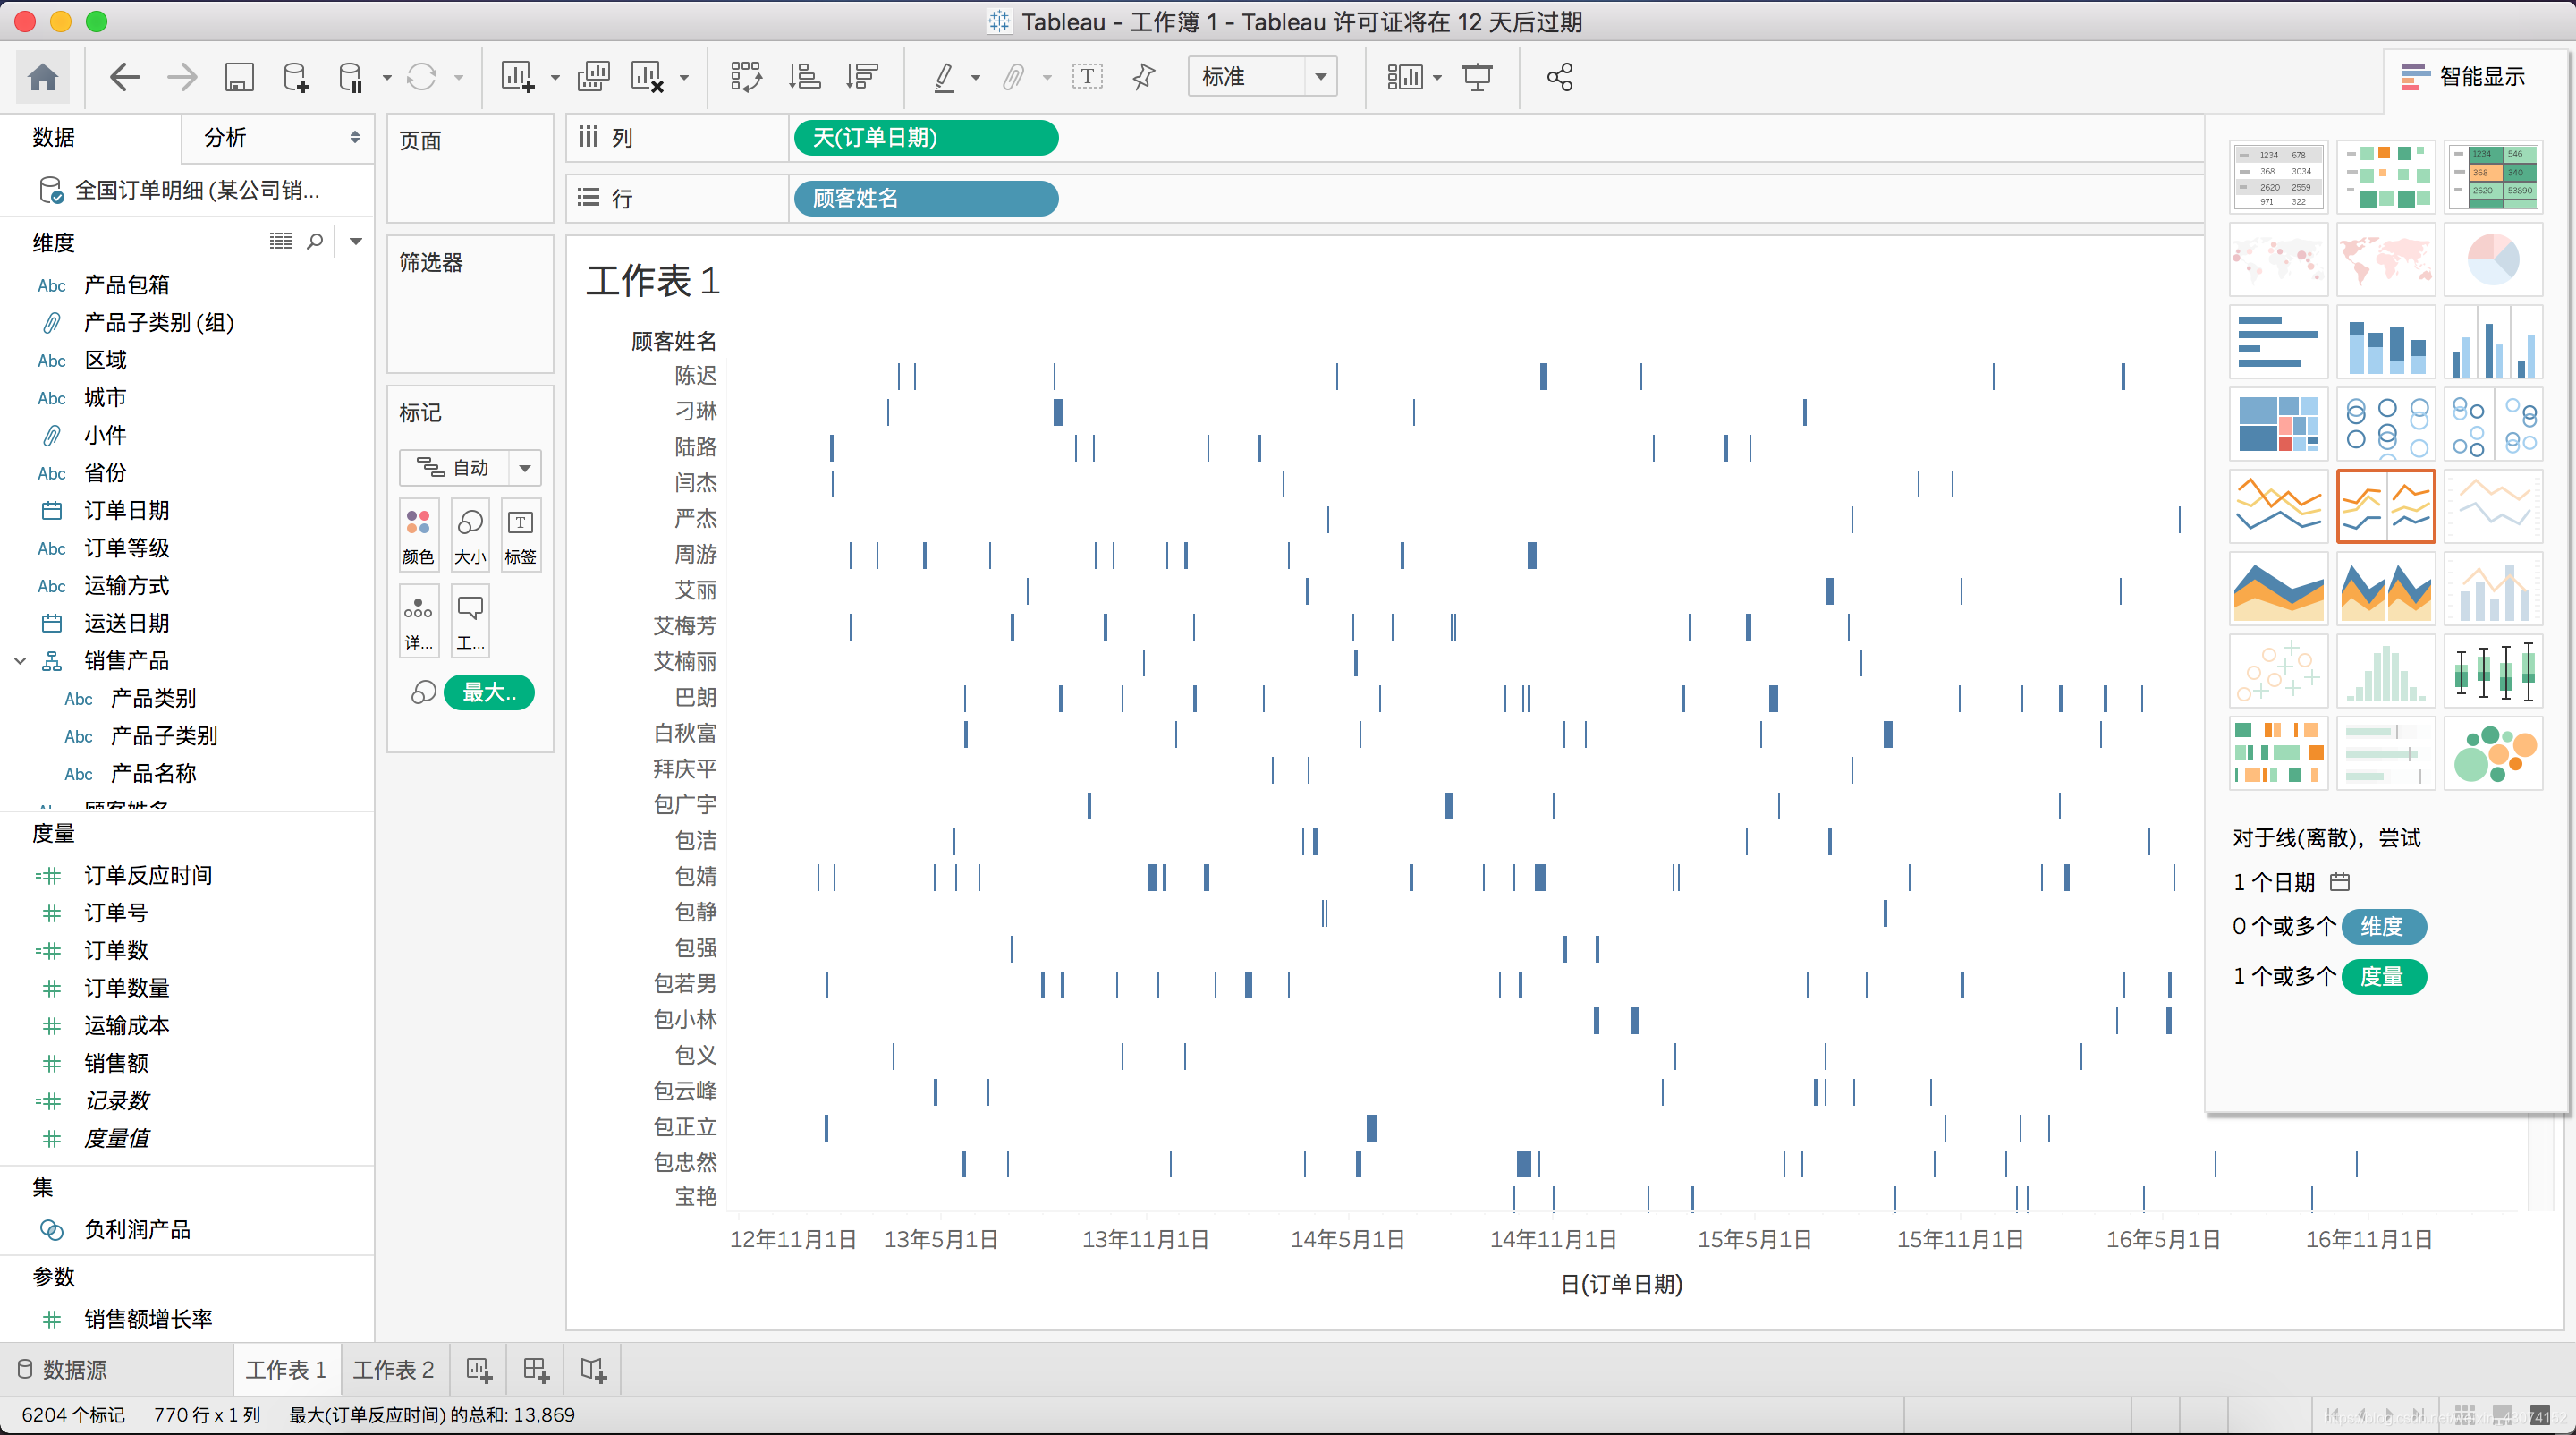Select the 工作表 2 tab
The width and height of the screenshot is (2576, 1435).
(393, 1370)
